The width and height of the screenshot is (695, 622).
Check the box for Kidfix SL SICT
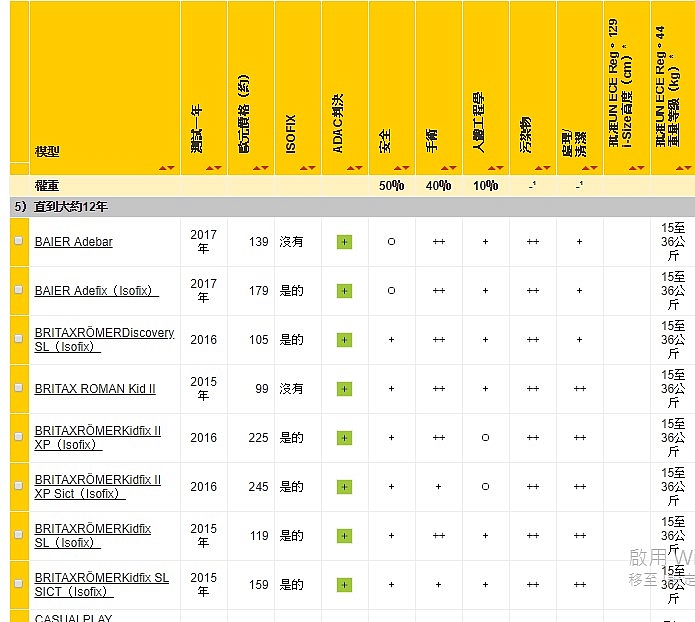tap(19, 583)
